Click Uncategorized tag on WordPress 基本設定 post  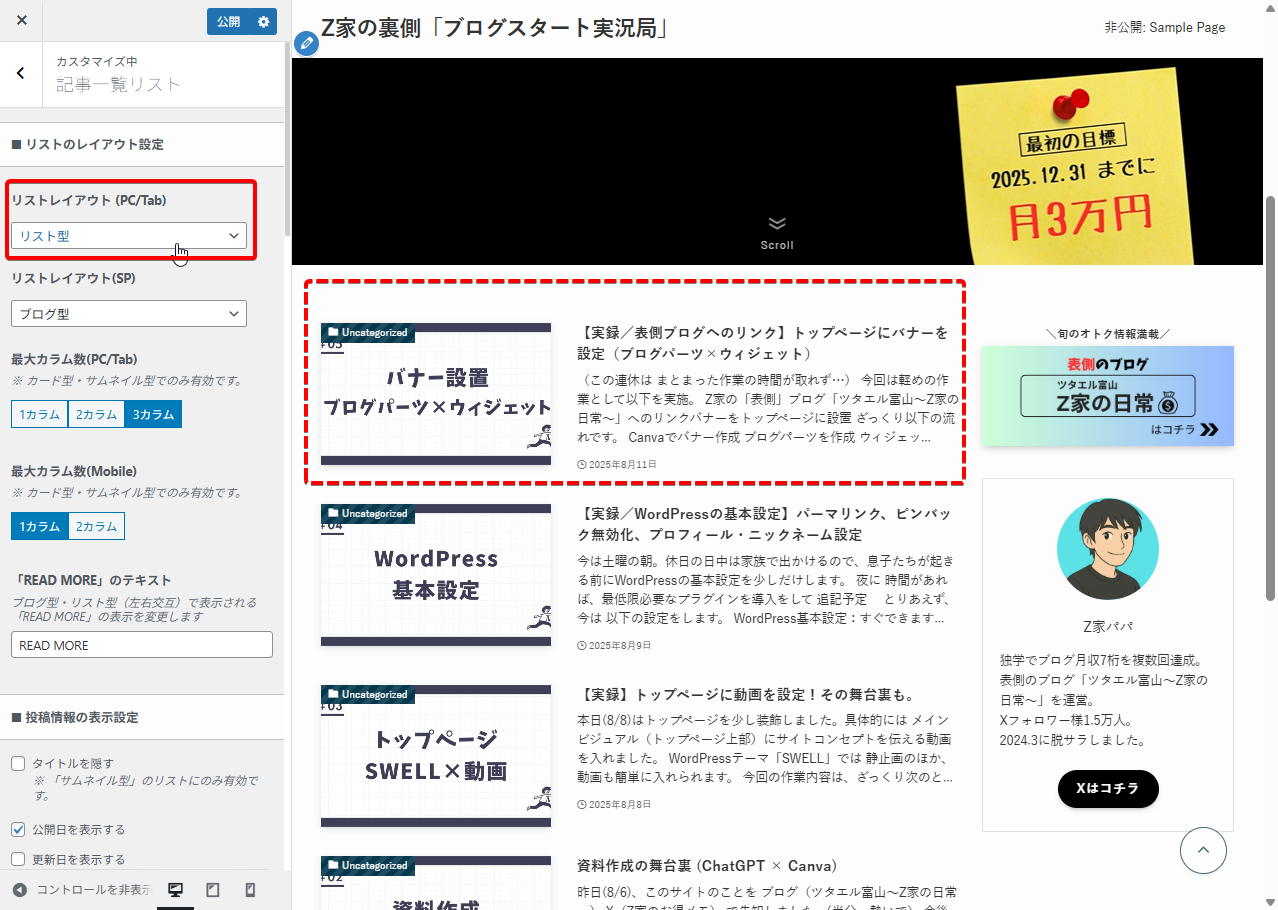[367, 514]
